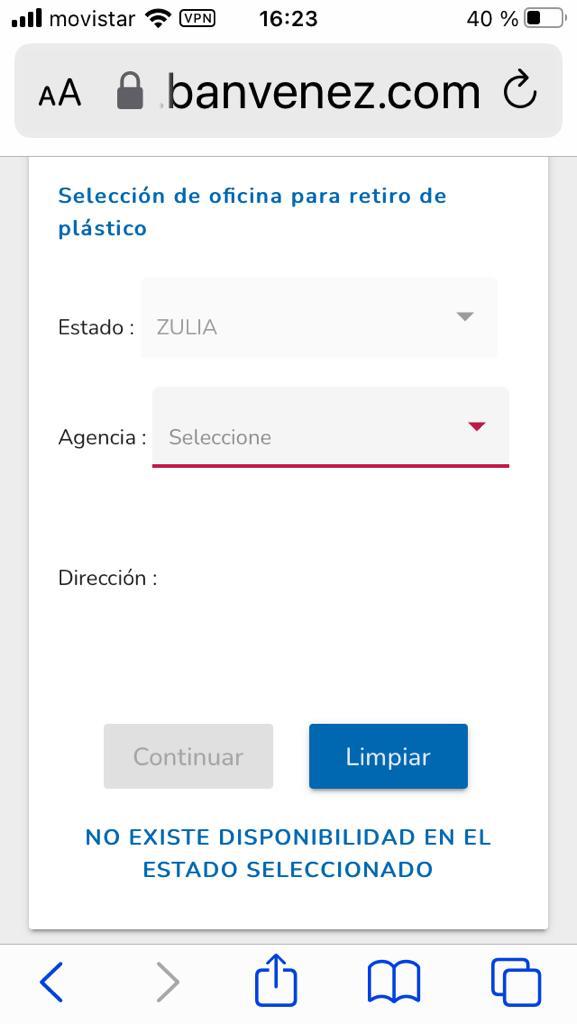Tap the Safari back arrow
The width and height of the screenshot is (577, 1024).
[51, 982]
